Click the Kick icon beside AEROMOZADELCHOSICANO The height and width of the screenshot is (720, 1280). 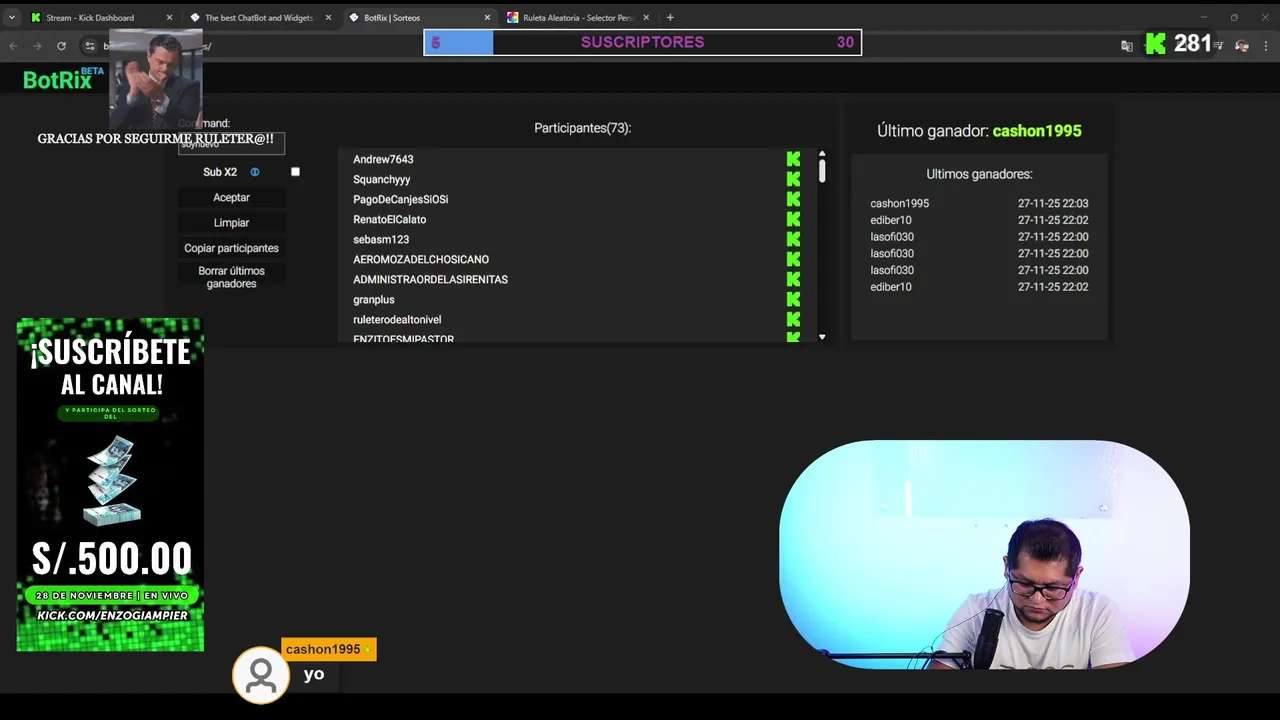pyautogui.click(x=793, y=259)
